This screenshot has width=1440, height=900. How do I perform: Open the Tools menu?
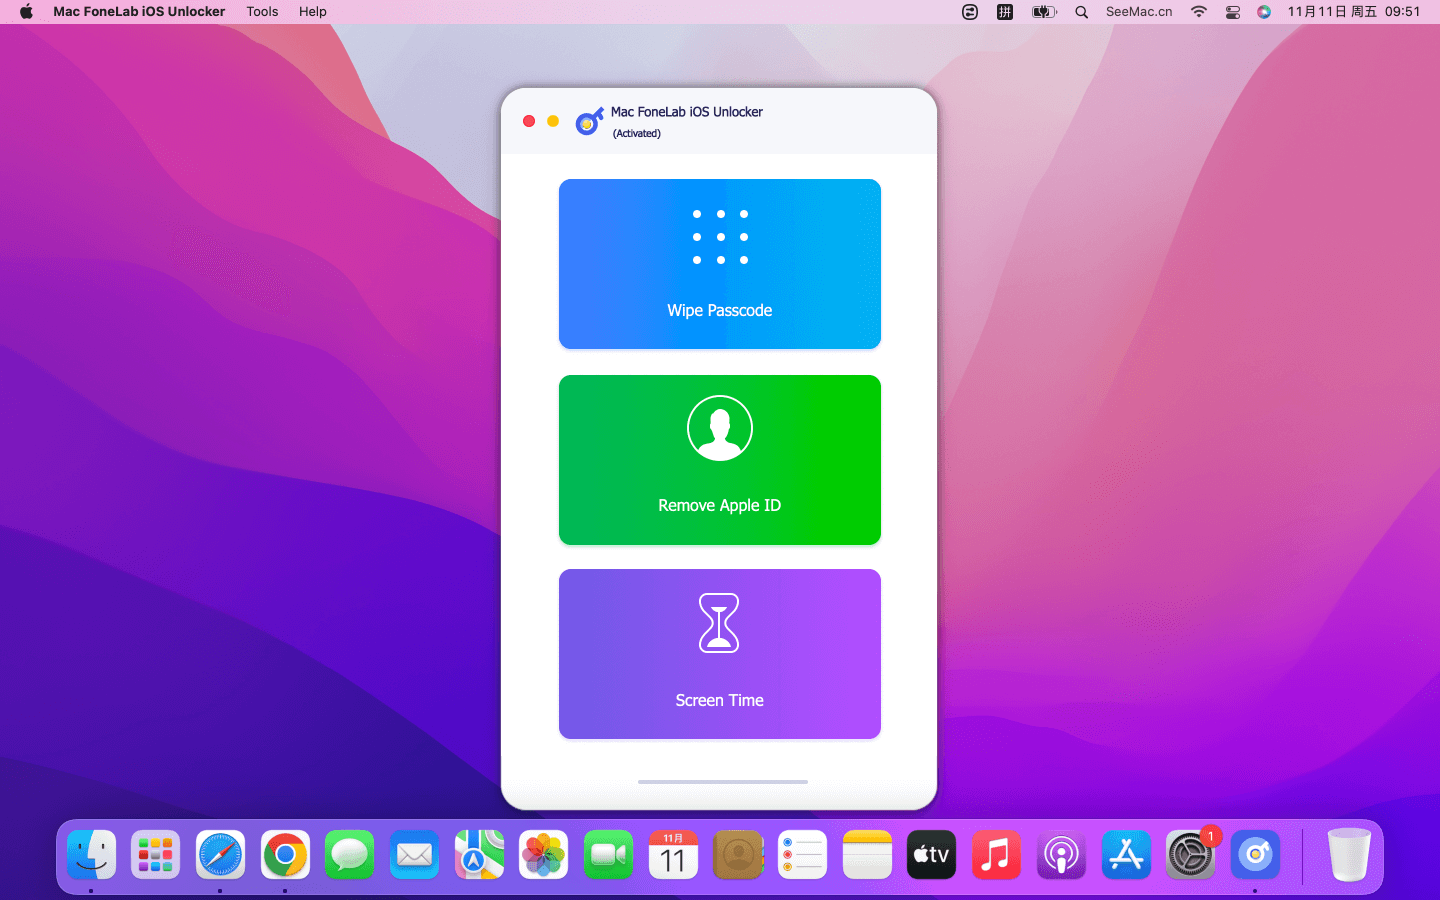pos(262,12)
